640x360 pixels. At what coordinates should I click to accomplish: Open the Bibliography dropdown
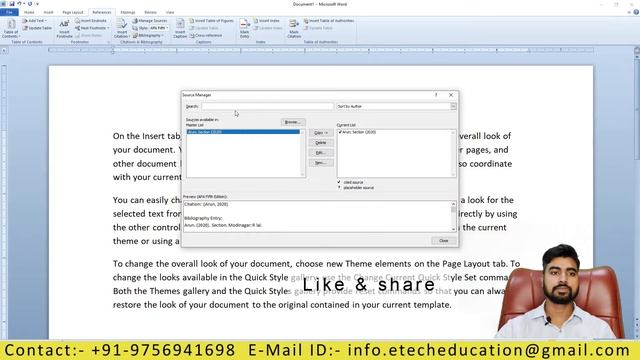point(148,35)
